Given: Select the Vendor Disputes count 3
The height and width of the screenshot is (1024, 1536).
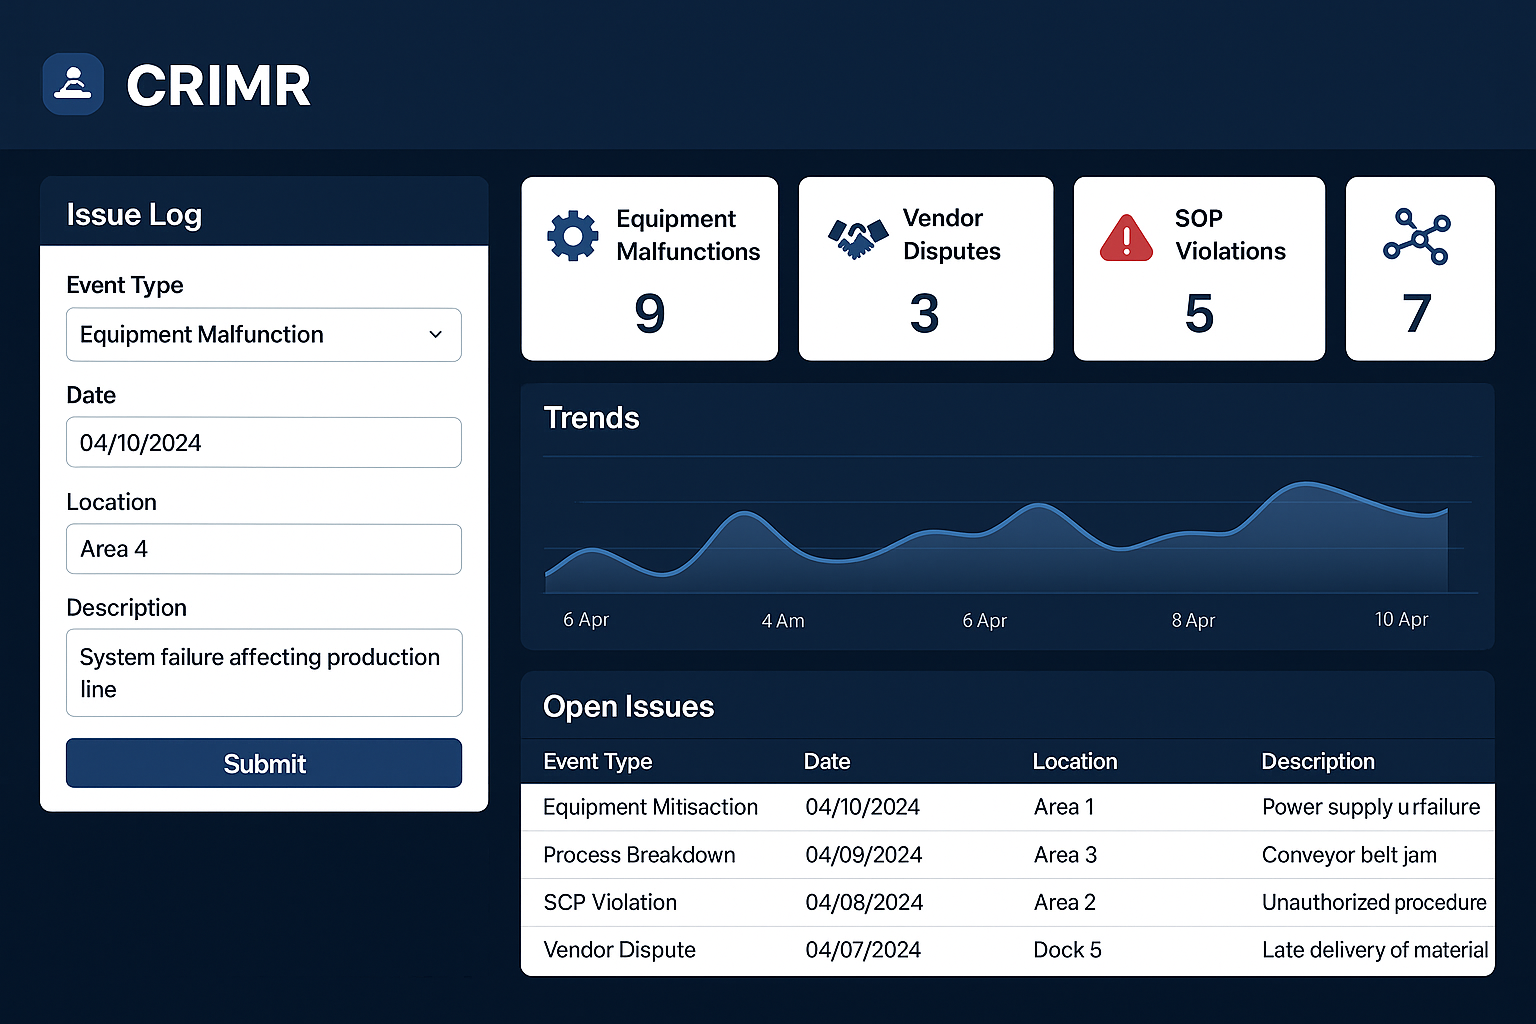Looking at the screenshot, I should 925,313.
